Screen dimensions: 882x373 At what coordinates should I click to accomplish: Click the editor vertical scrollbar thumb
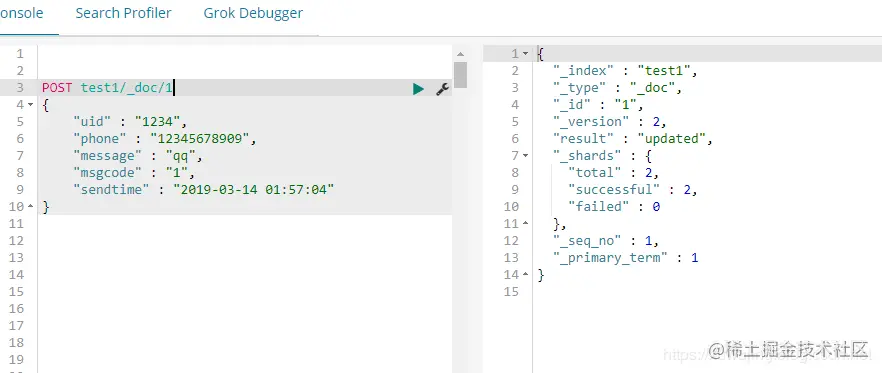click(460, 75)
